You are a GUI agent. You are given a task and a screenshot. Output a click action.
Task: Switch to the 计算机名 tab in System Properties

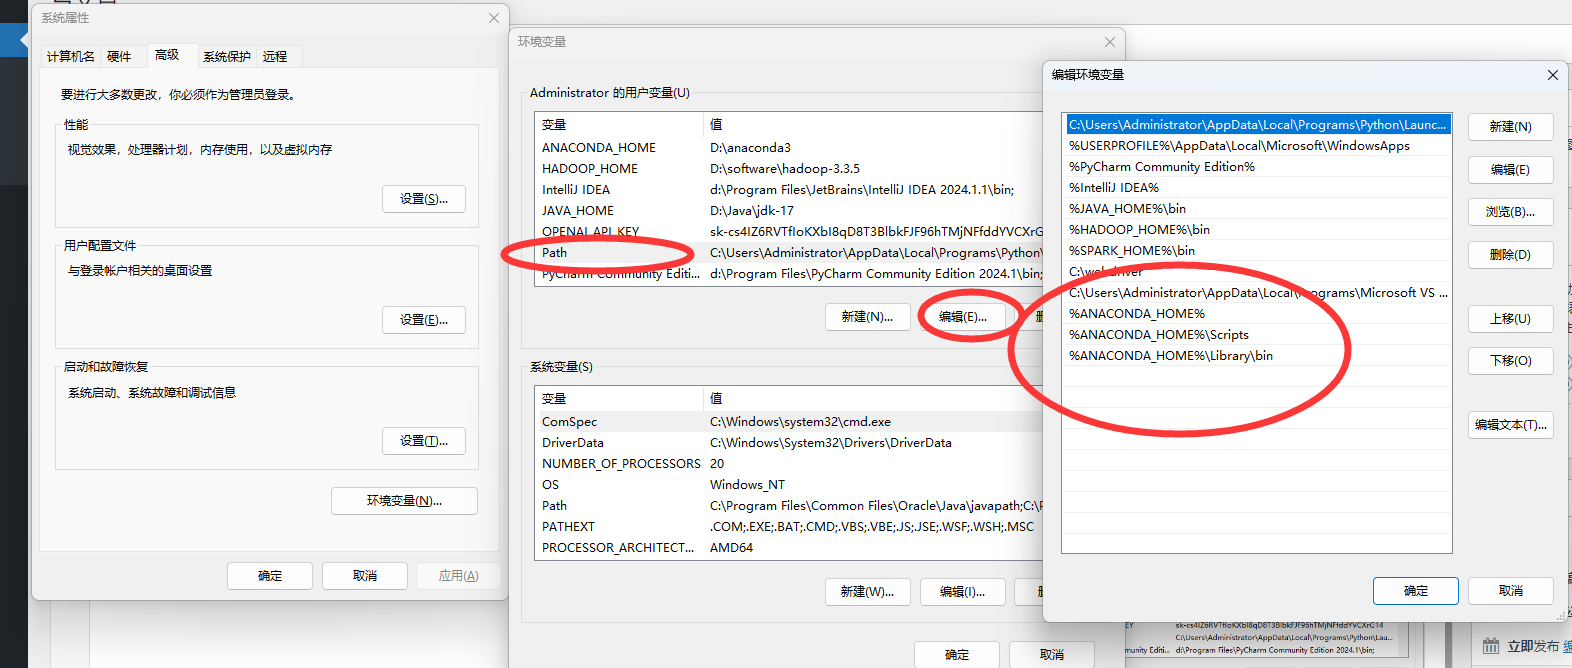[71, 57]
